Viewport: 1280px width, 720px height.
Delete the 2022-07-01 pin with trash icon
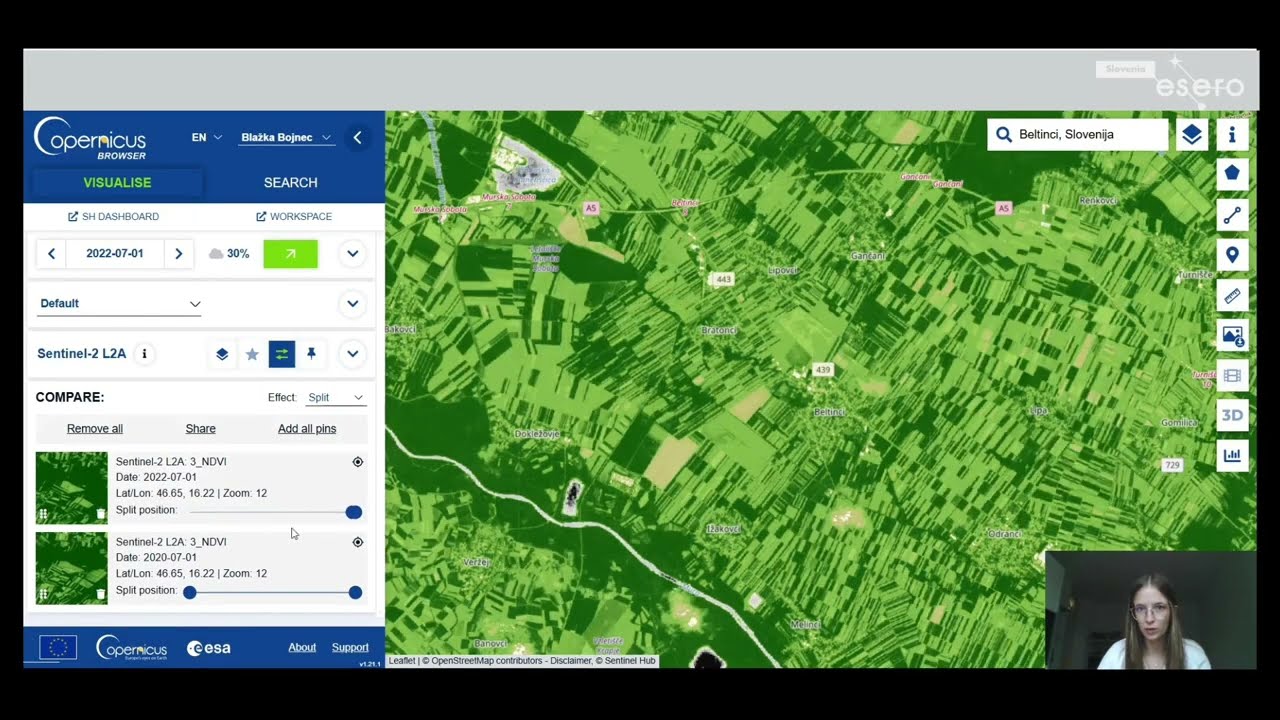101,514
